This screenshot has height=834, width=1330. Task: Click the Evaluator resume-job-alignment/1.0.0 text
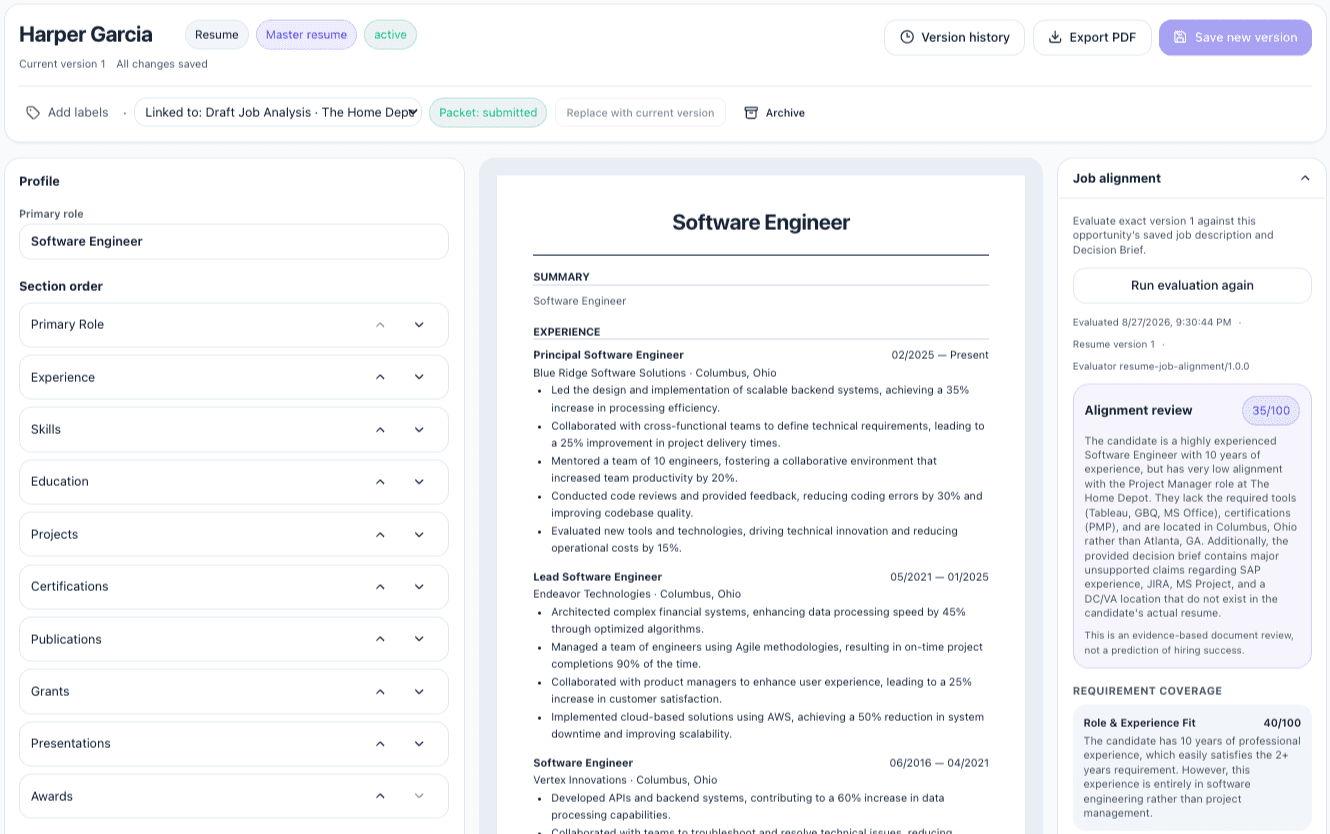(1160, 366)
